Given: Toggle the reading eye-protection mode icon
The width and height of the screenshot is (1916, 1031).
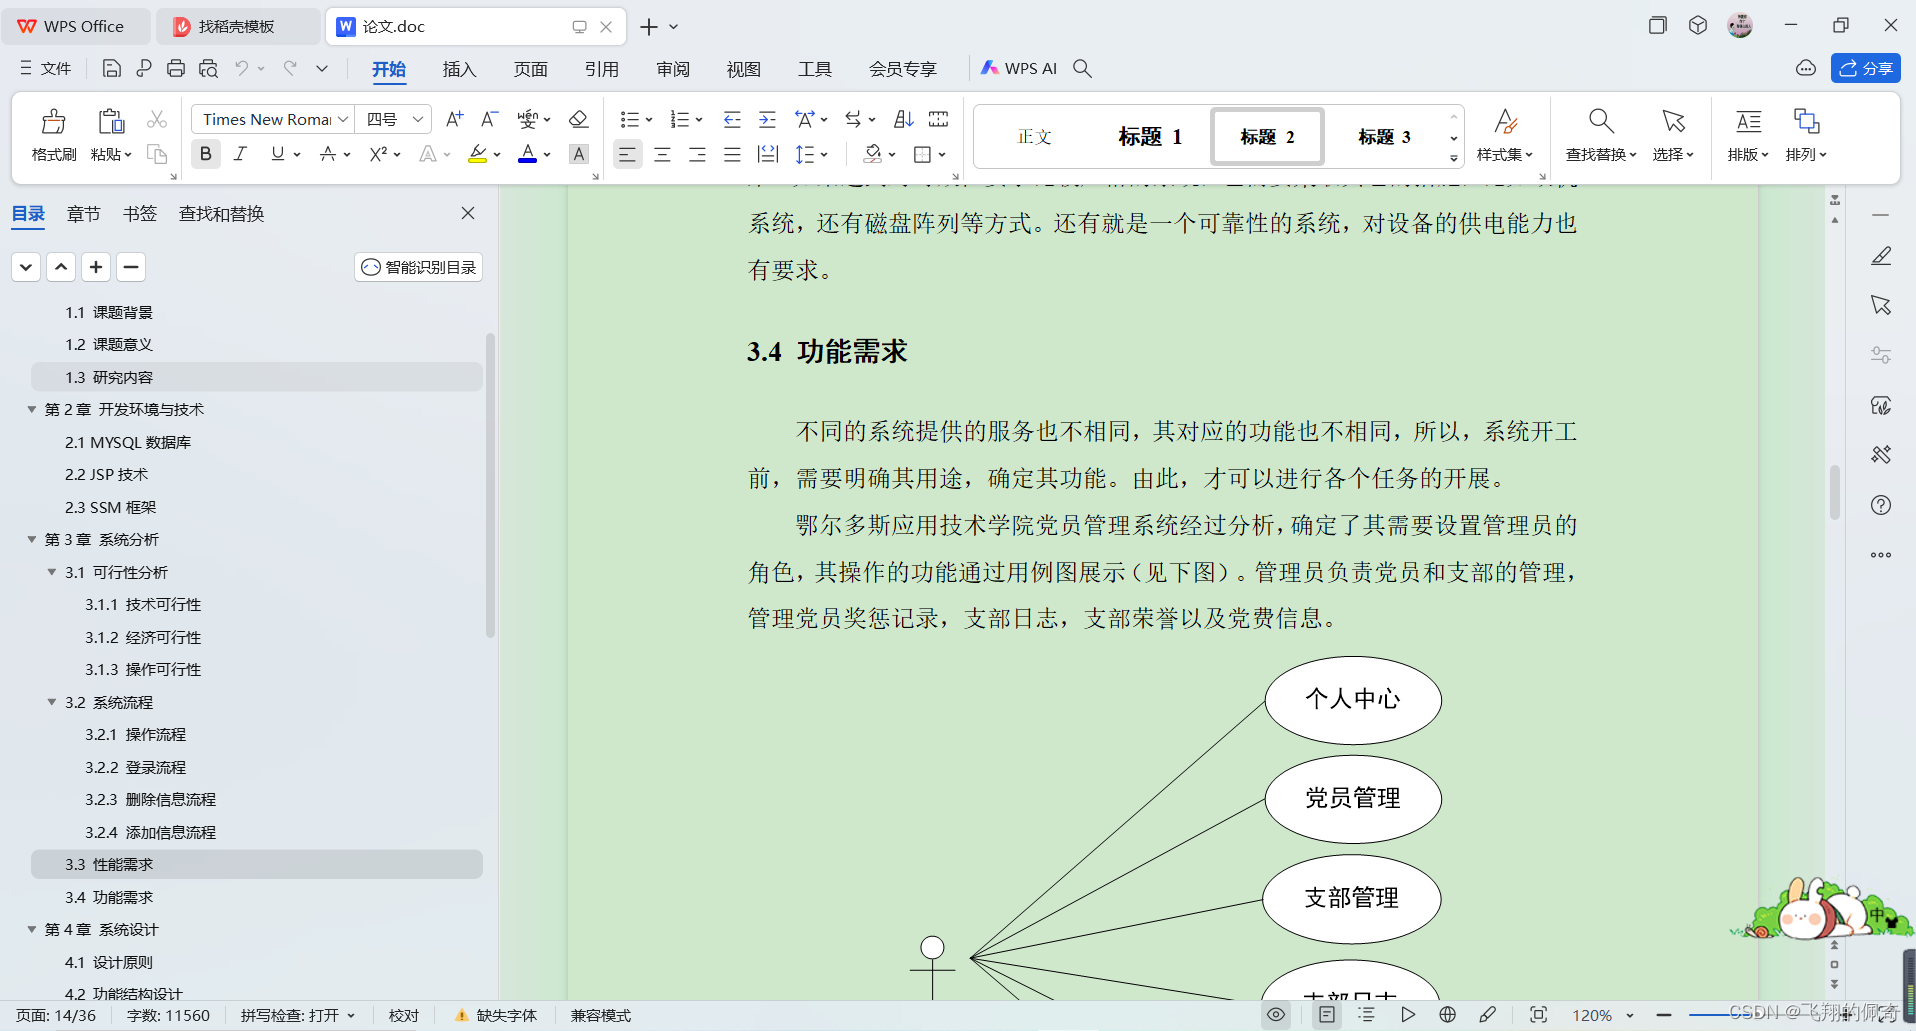Looking at the screenshot, I should point(1276,1014).
